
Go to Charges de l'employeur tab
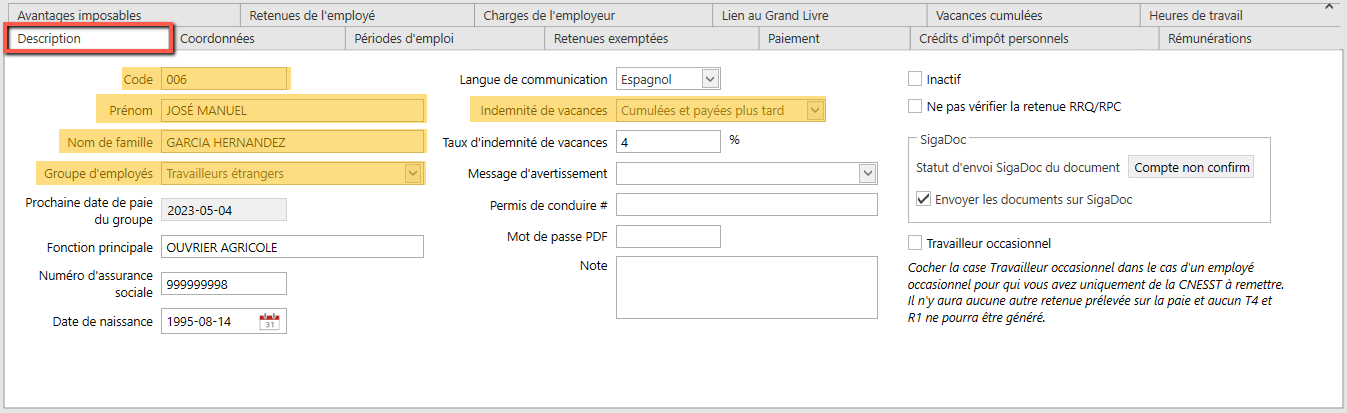pos(592,15)
